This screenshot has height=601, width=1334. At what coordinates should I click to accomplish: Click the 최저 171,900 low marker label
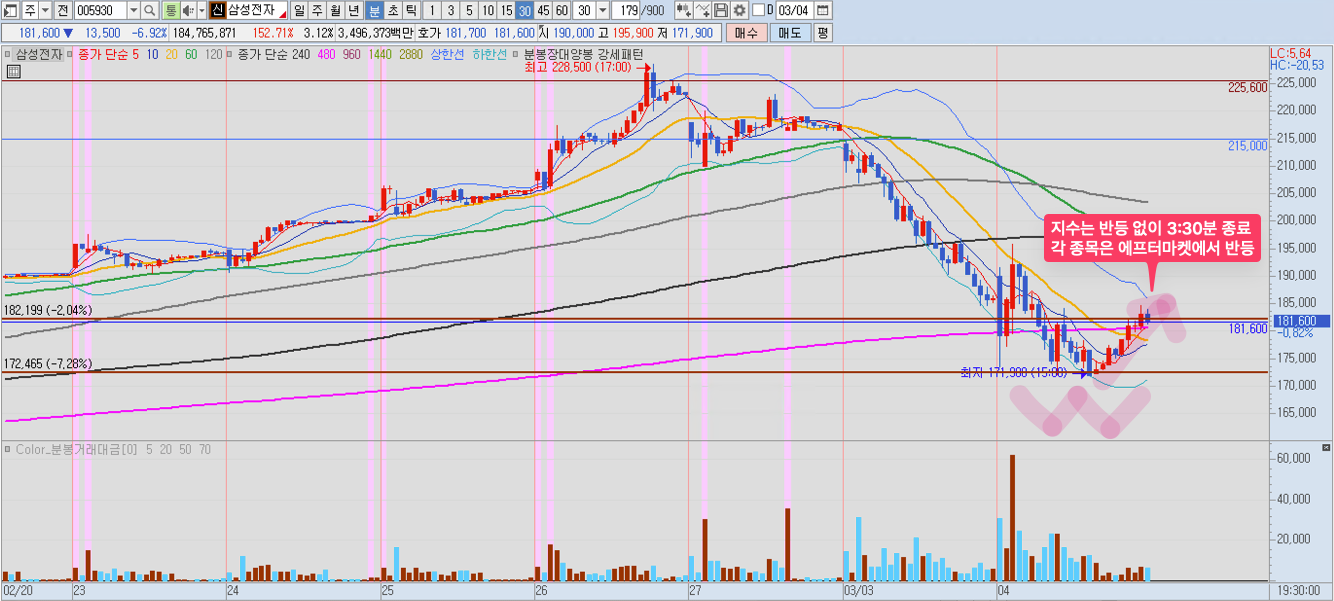pos(1013,372)
